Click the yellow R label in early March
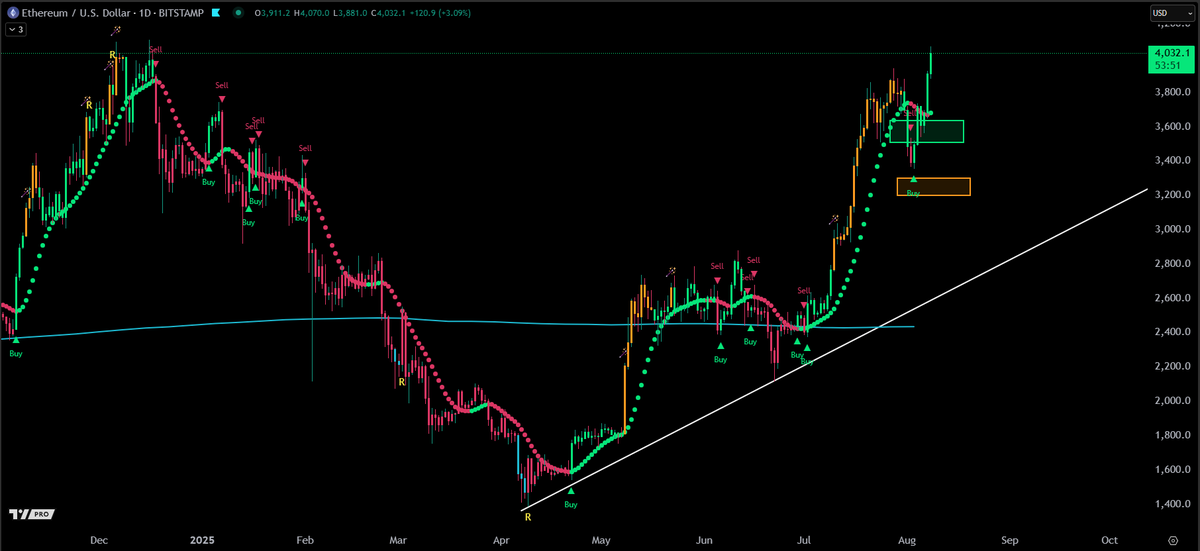The image size is (1200, 551). point(402,382)
